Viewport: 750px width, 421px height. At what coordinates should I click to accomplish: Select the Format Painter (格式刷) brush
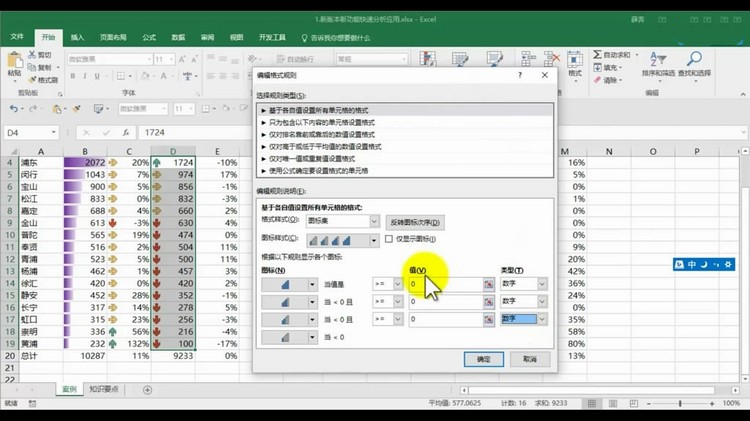(32, 80)
